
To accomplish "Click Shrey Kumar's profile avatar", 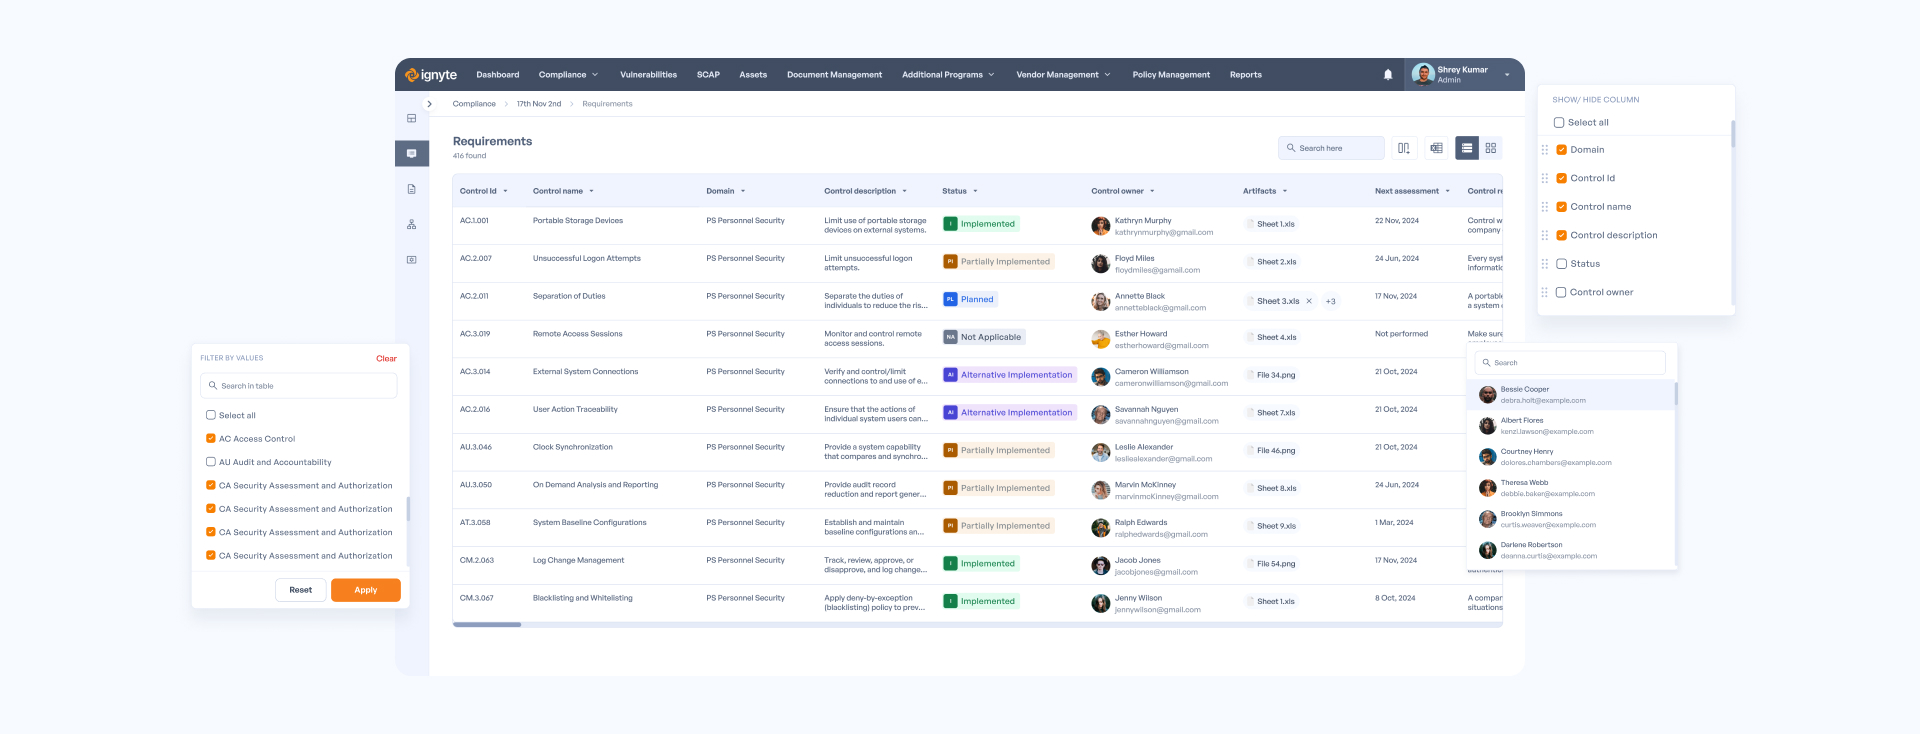I will tap(1423, 74).
